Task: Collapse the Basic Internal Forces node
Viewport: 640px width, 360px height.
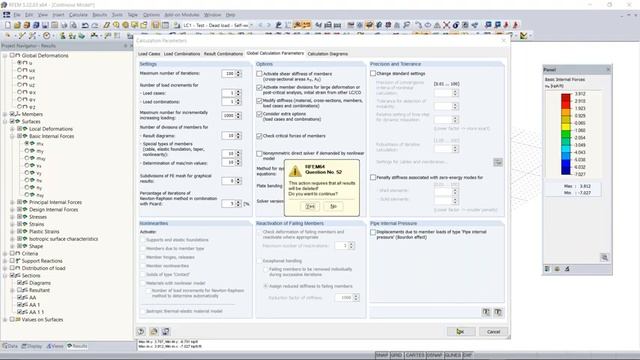Action: [12, 136]
